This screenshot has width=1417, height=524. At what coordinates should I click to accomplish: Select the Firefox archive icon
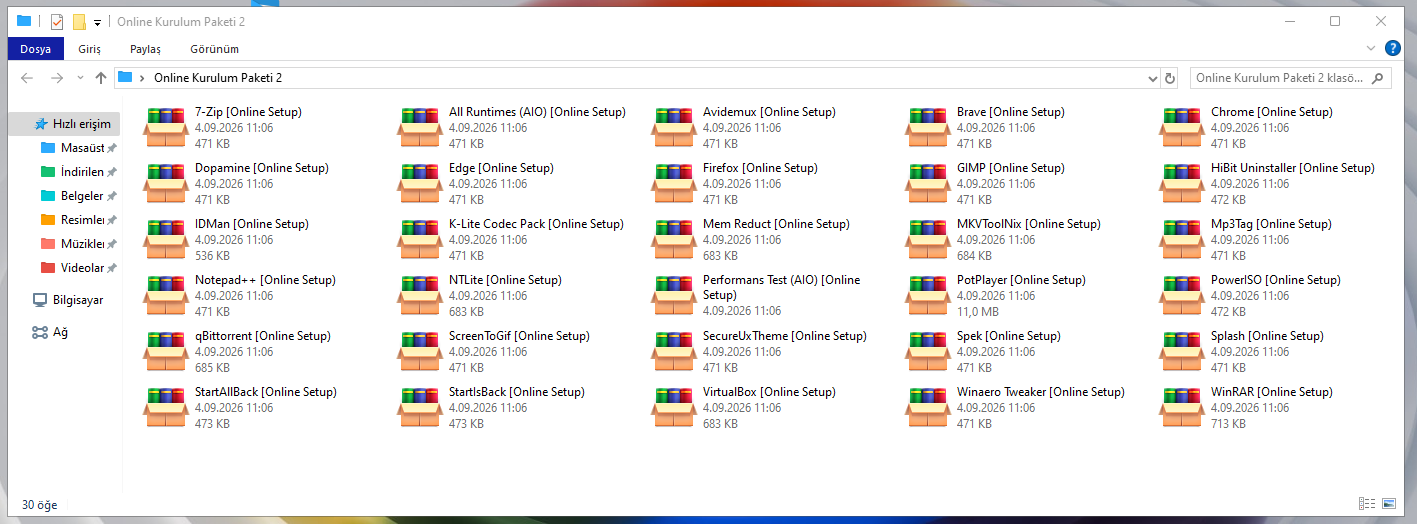pos(675,184)
